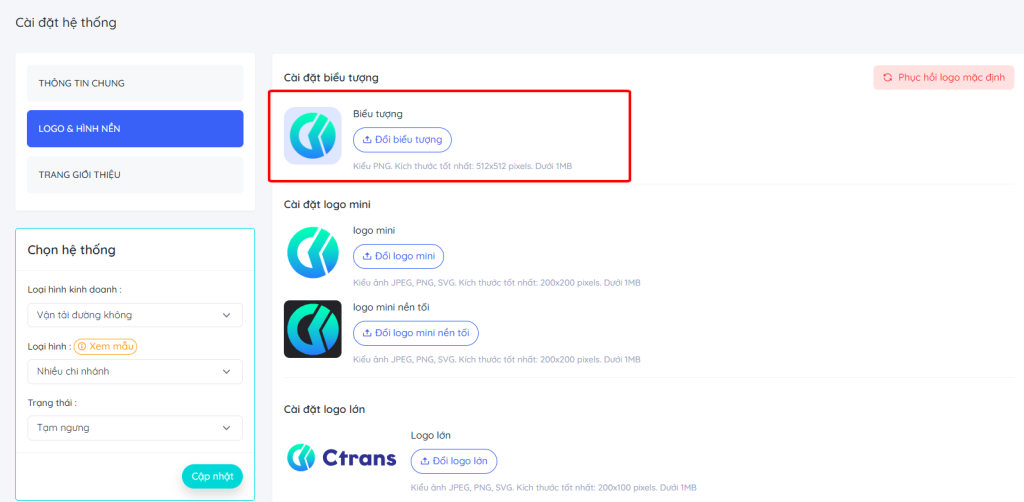Viewport: 1024px width, 502px height.
Task: Click the dark-background logo mini thumbnail
Action: point(313,329)
